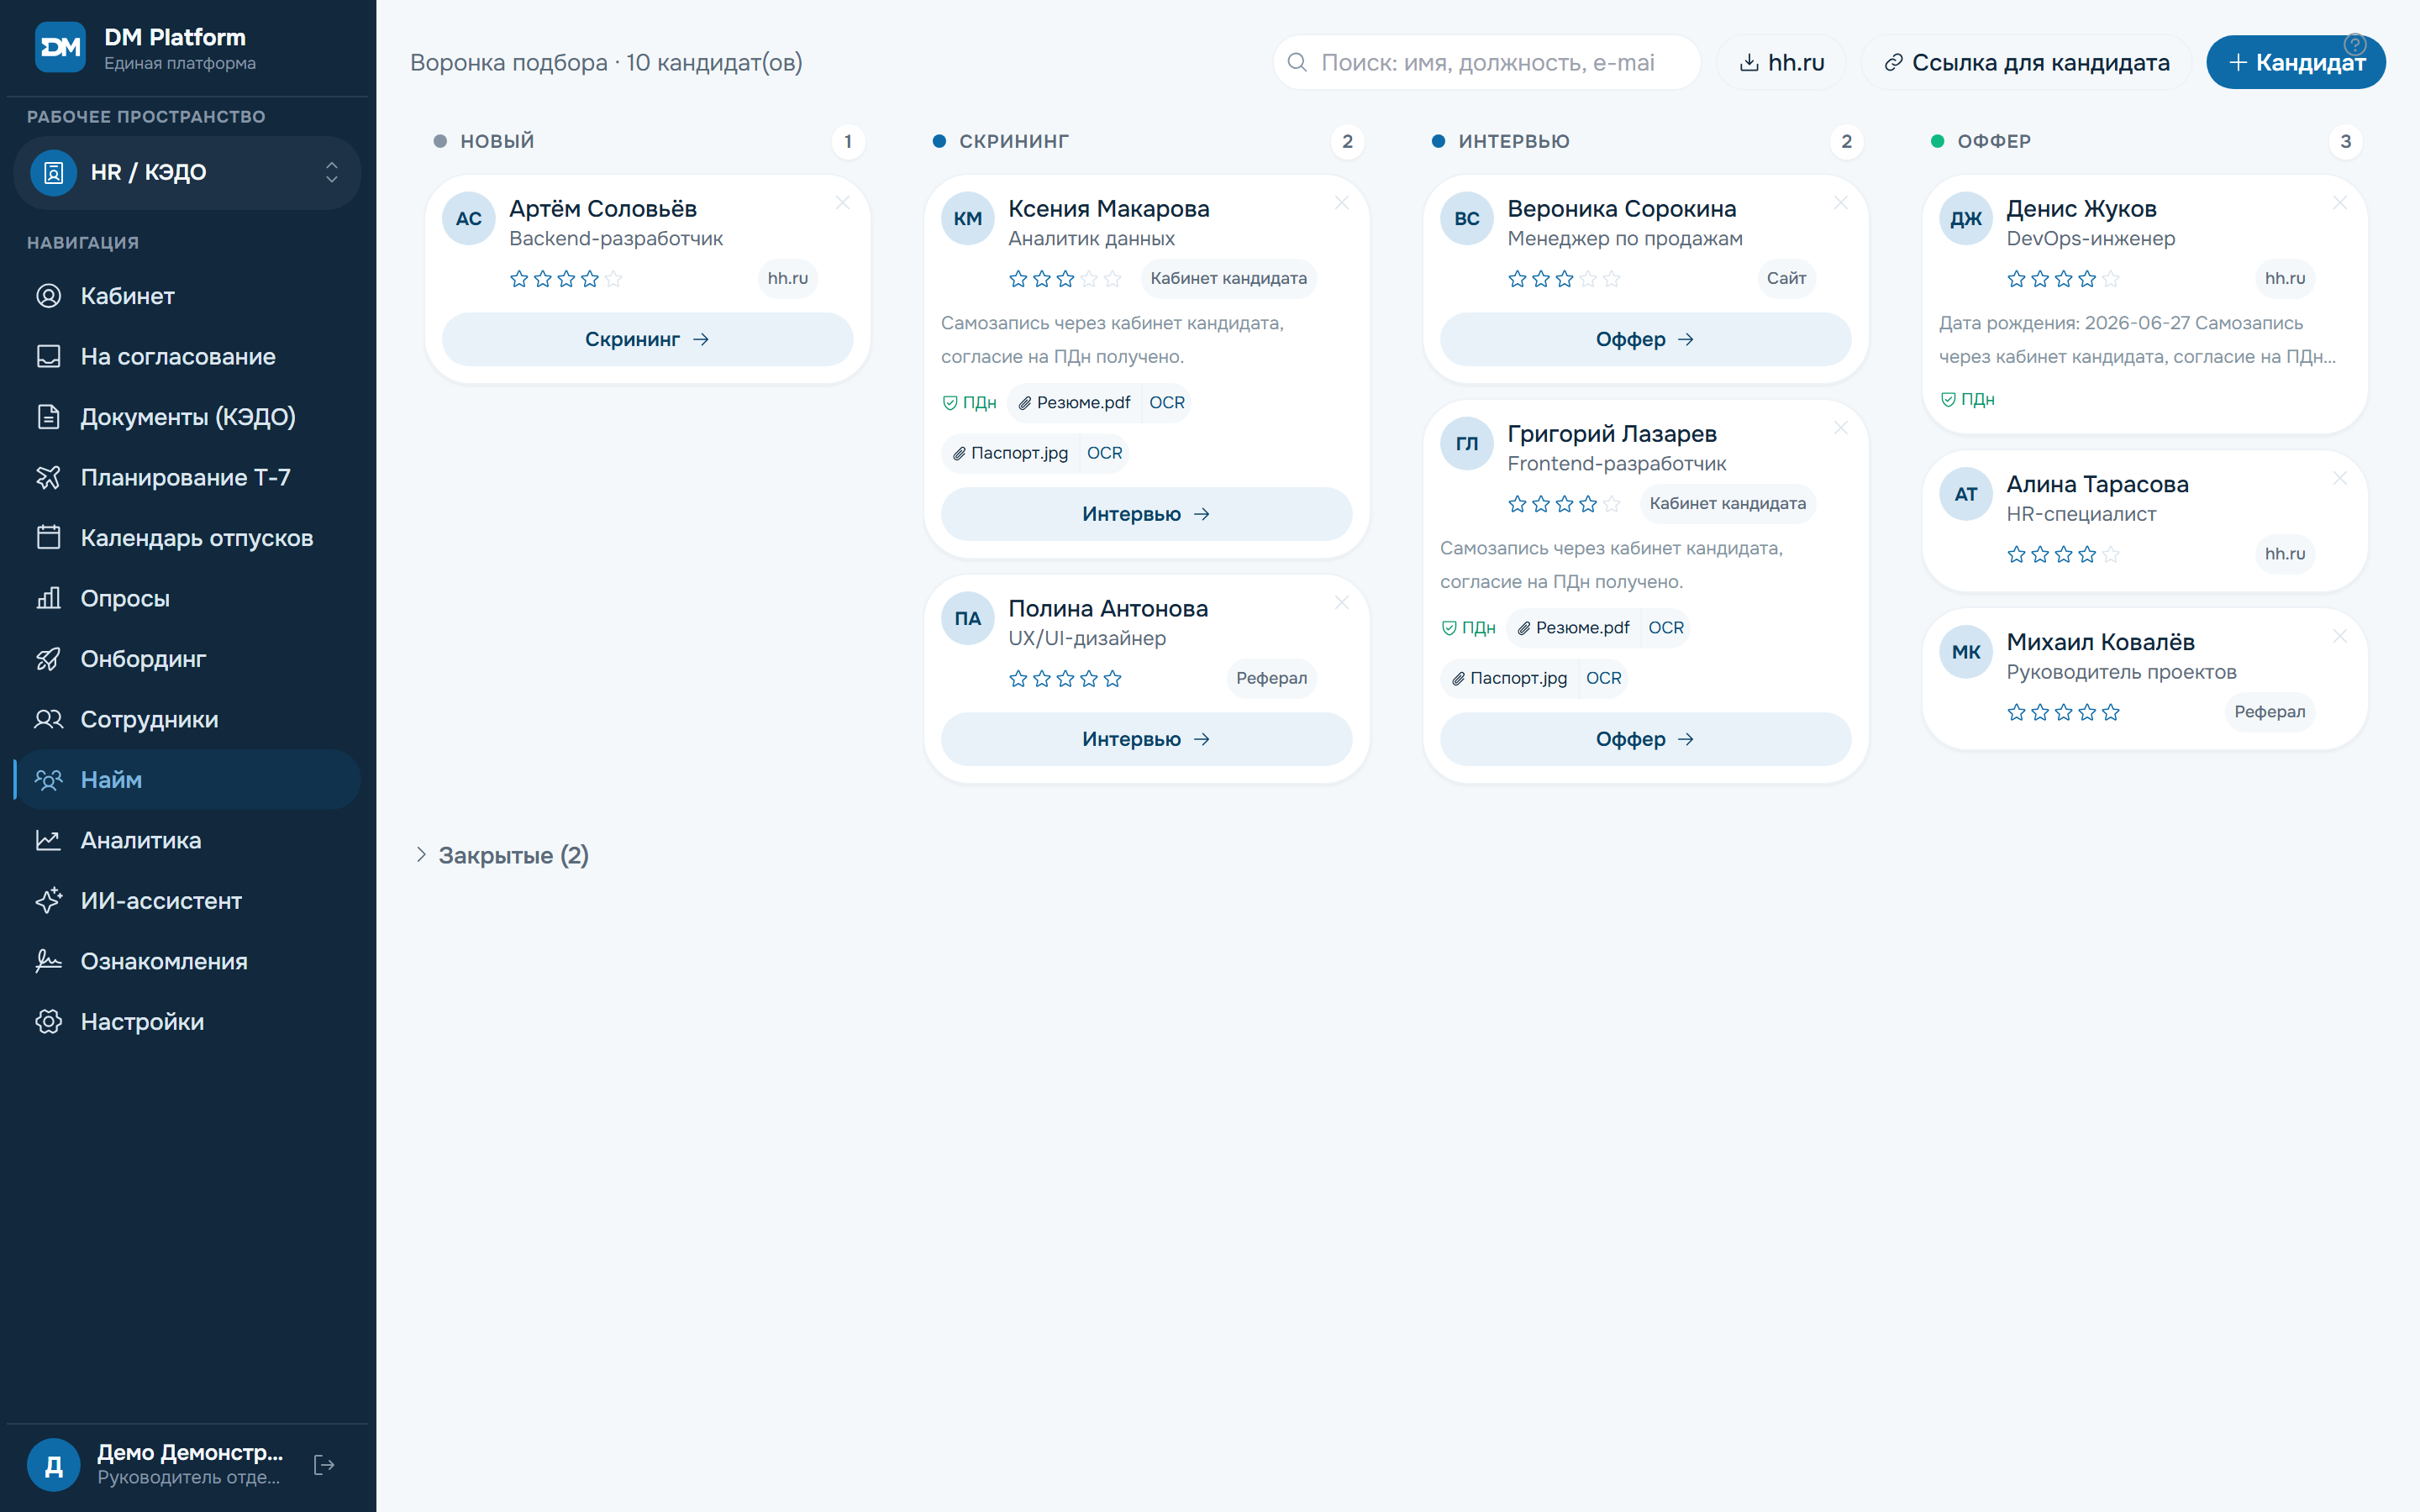Screen dimensions: 2420x1512
Task: Run OCR on Григорий Лазарев's Резюме.pdf
Action: point(1665,627)
